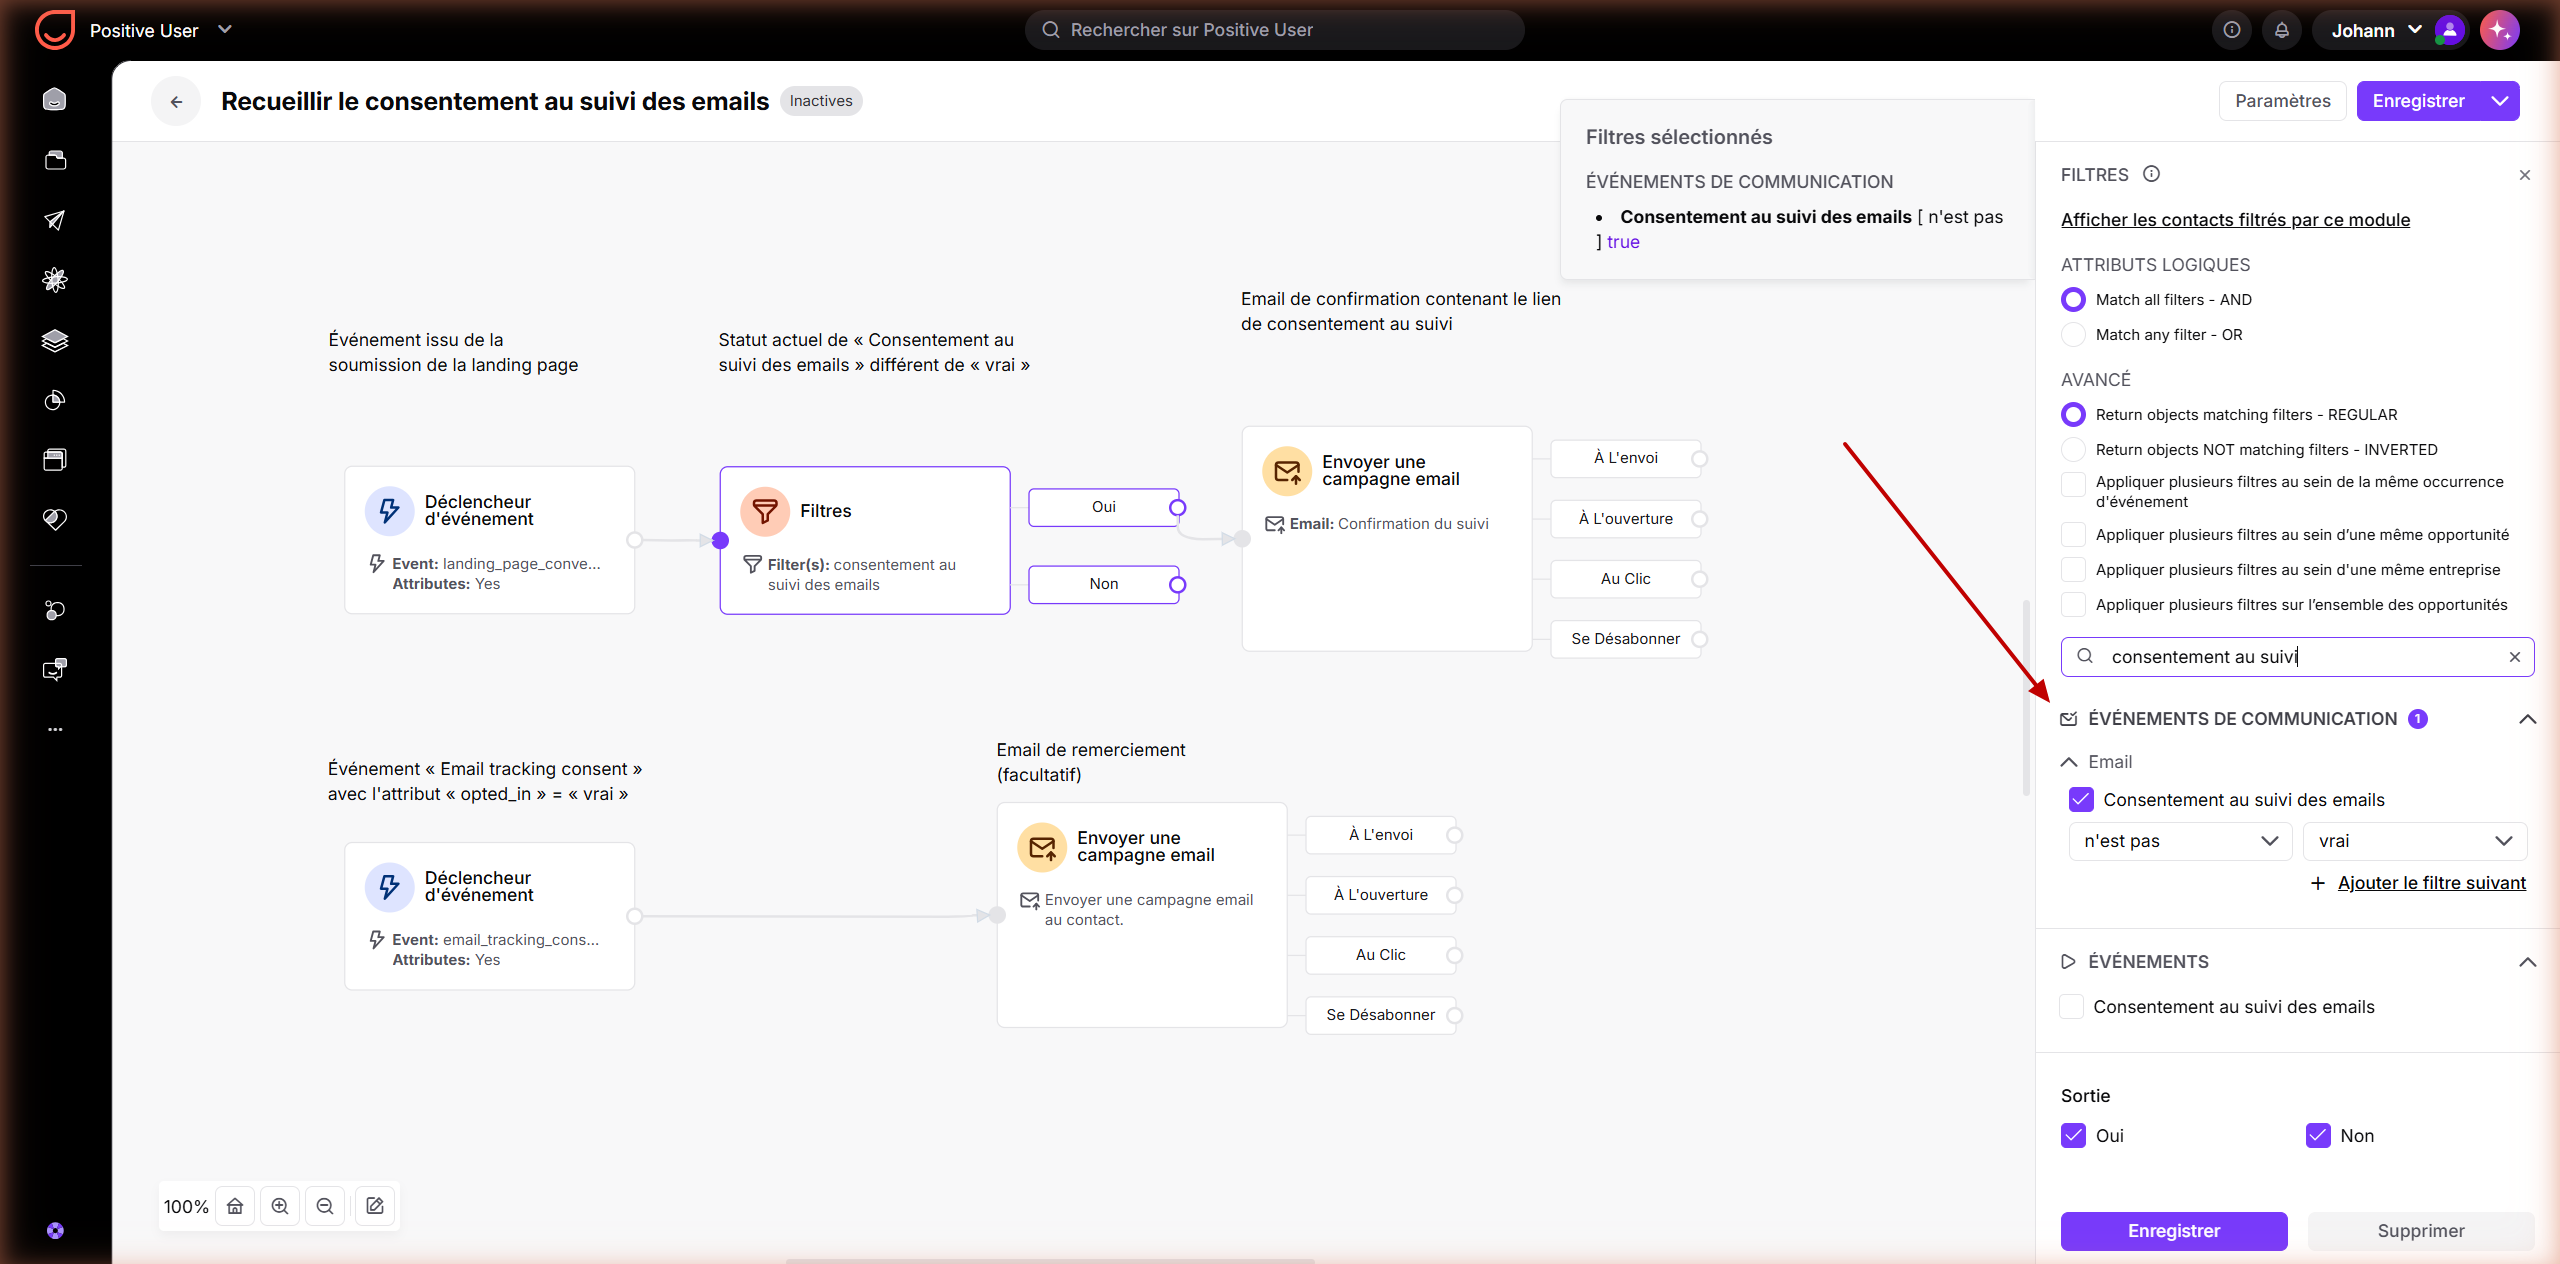Select Match all filters - AND
2560x1264 pixels.
click(2073, 300)
